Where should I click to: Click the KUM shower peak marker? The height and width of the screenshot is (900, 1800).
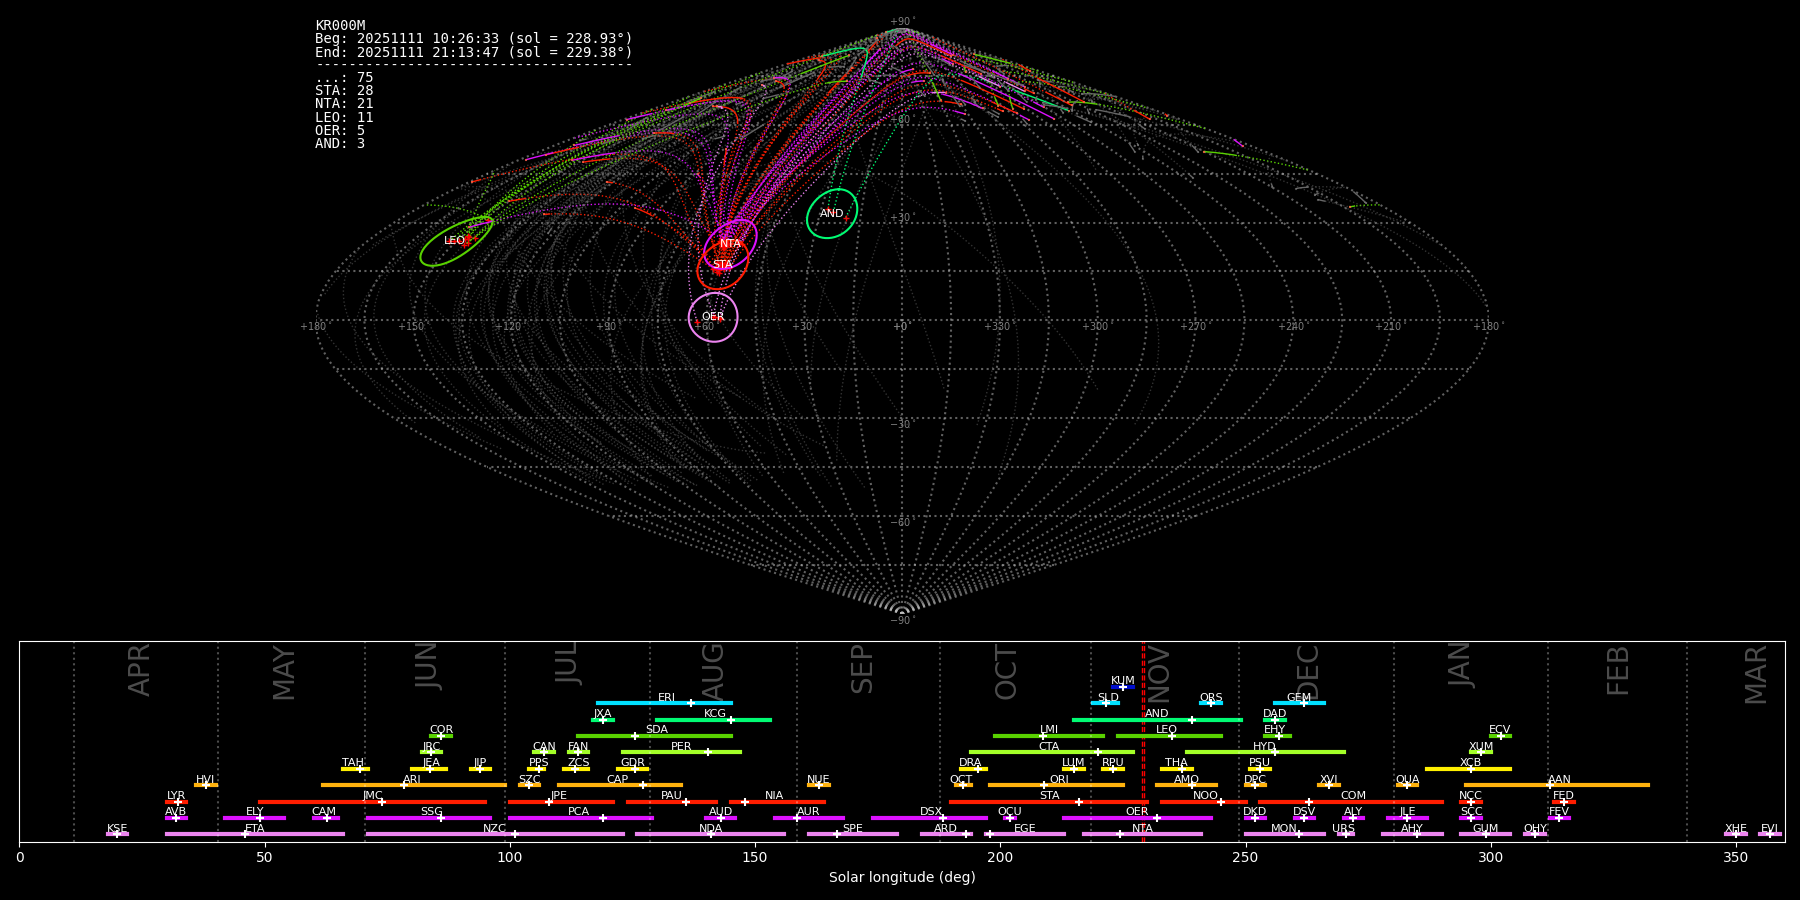[1122, 687]
